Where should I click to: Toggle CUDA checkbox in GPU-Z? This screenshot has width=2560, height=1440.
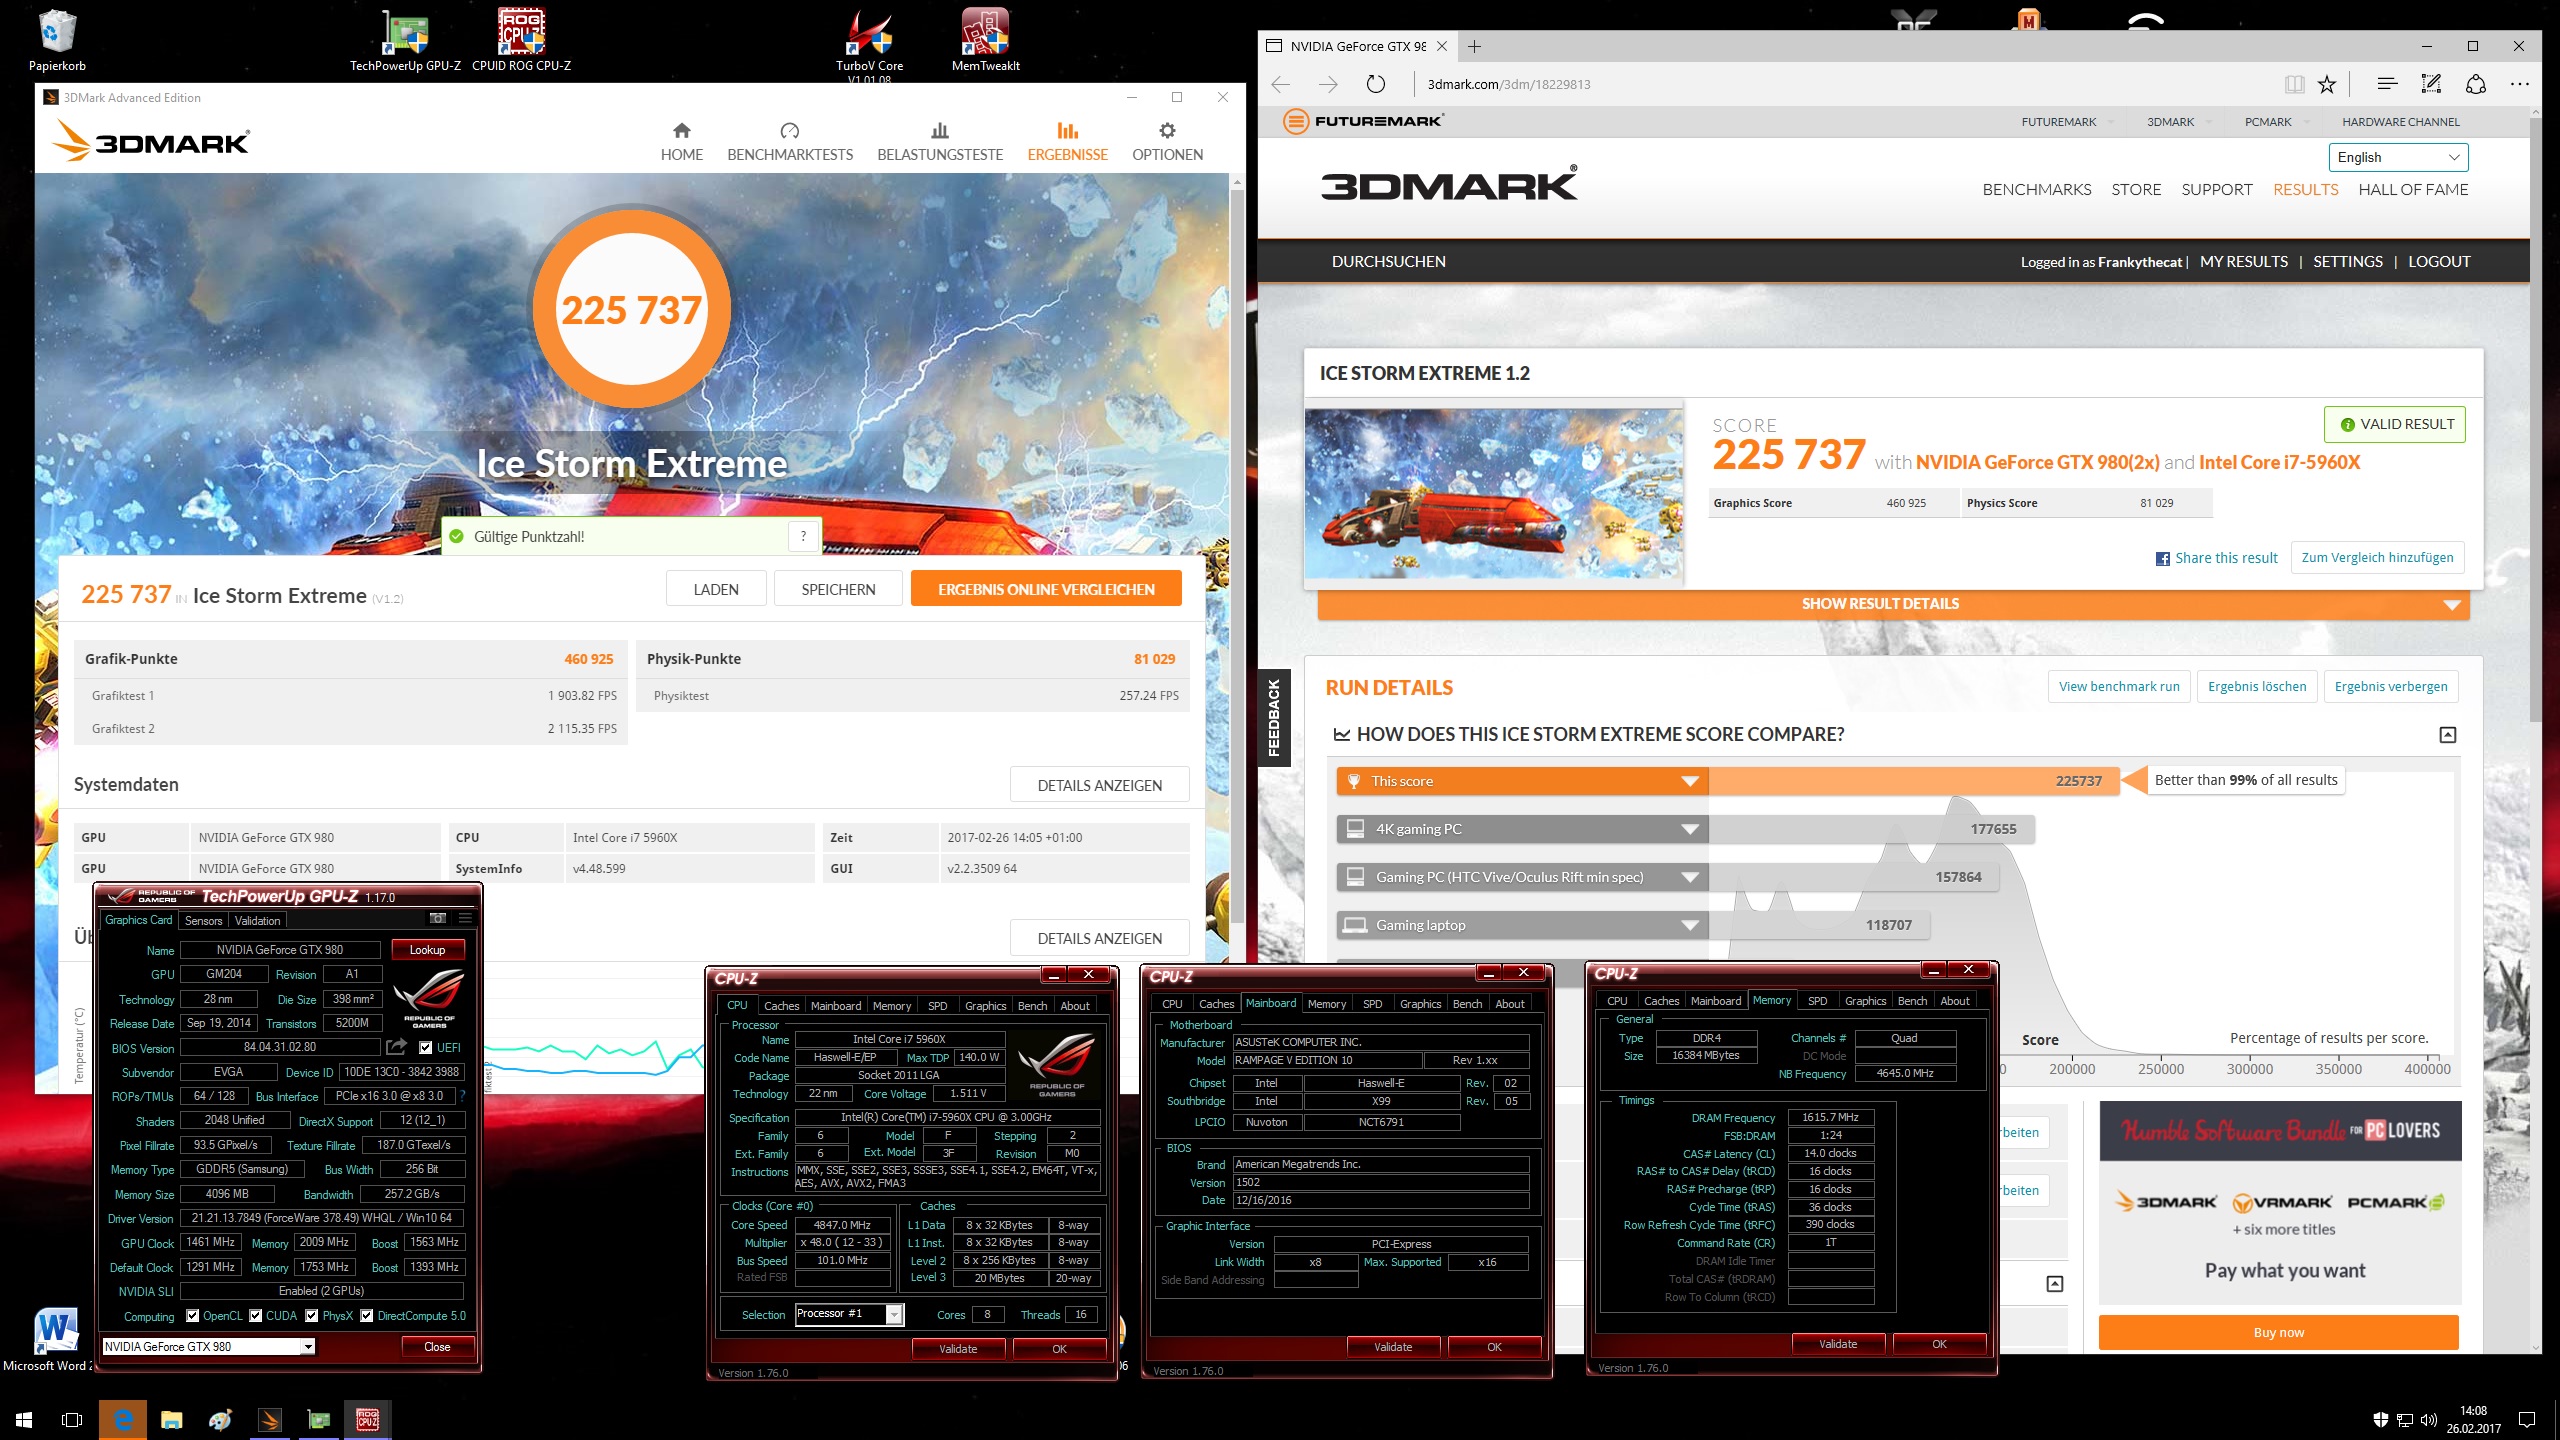coord(256,1316)
